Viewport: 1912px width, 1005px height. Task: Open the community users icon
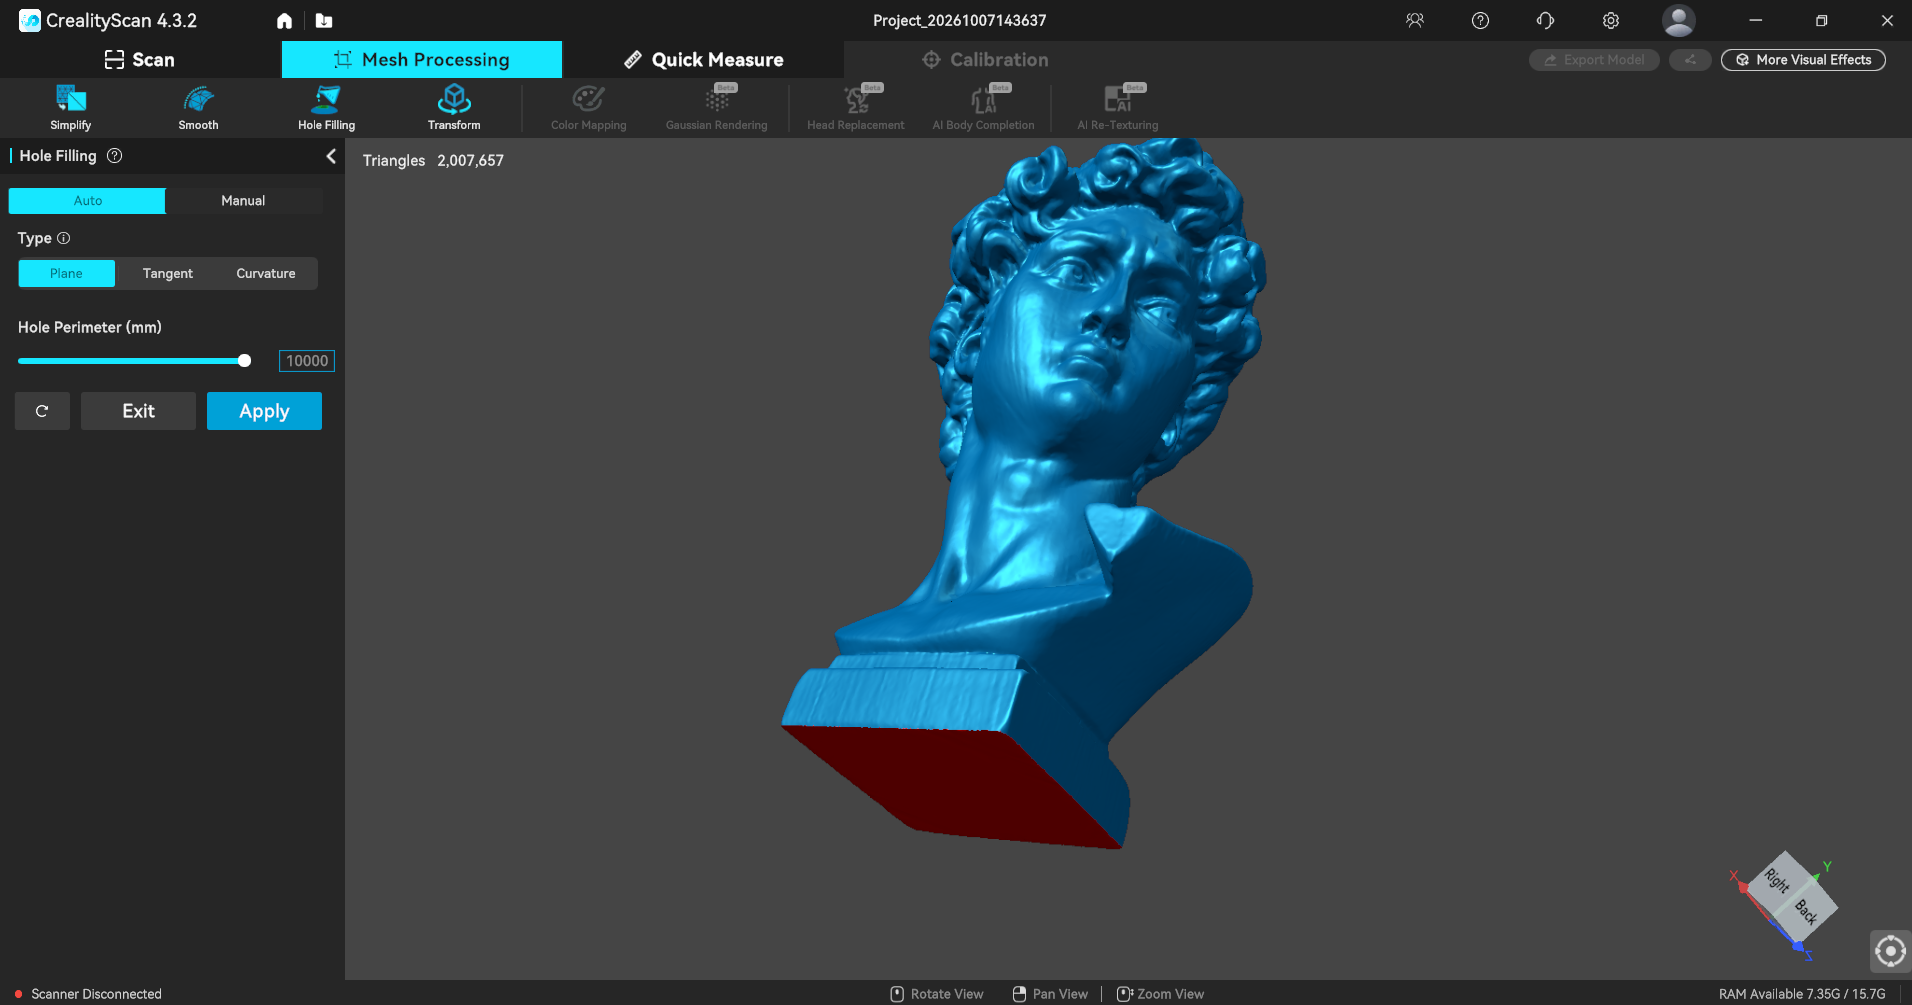(1415, 20)
